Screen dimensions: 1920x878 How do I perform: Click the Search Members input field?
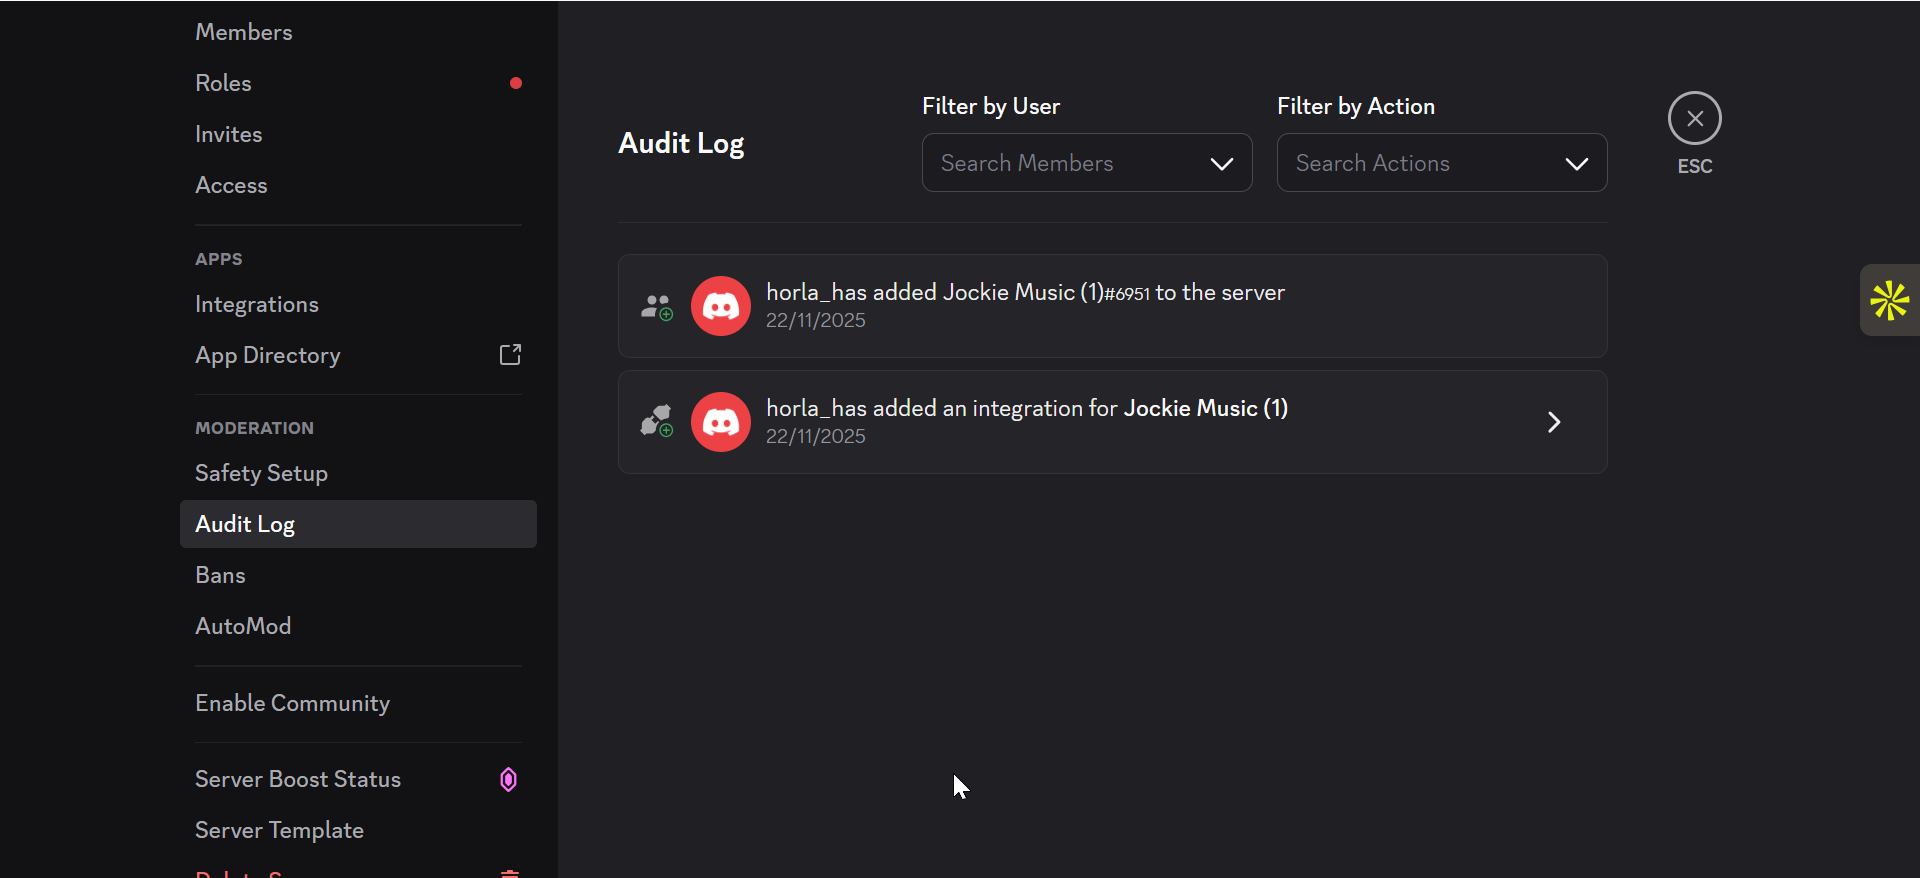tap(1060, 163)
